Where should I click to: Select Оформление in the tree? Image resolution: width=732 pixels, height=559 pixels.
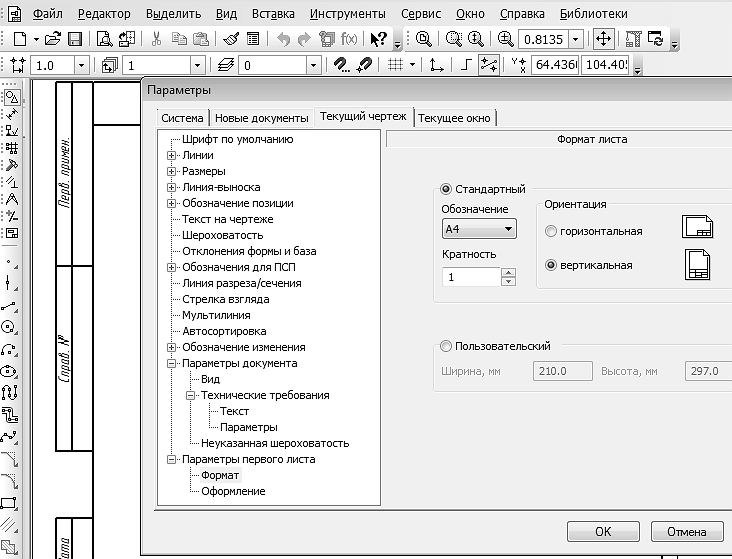click(x=233, y=491)
